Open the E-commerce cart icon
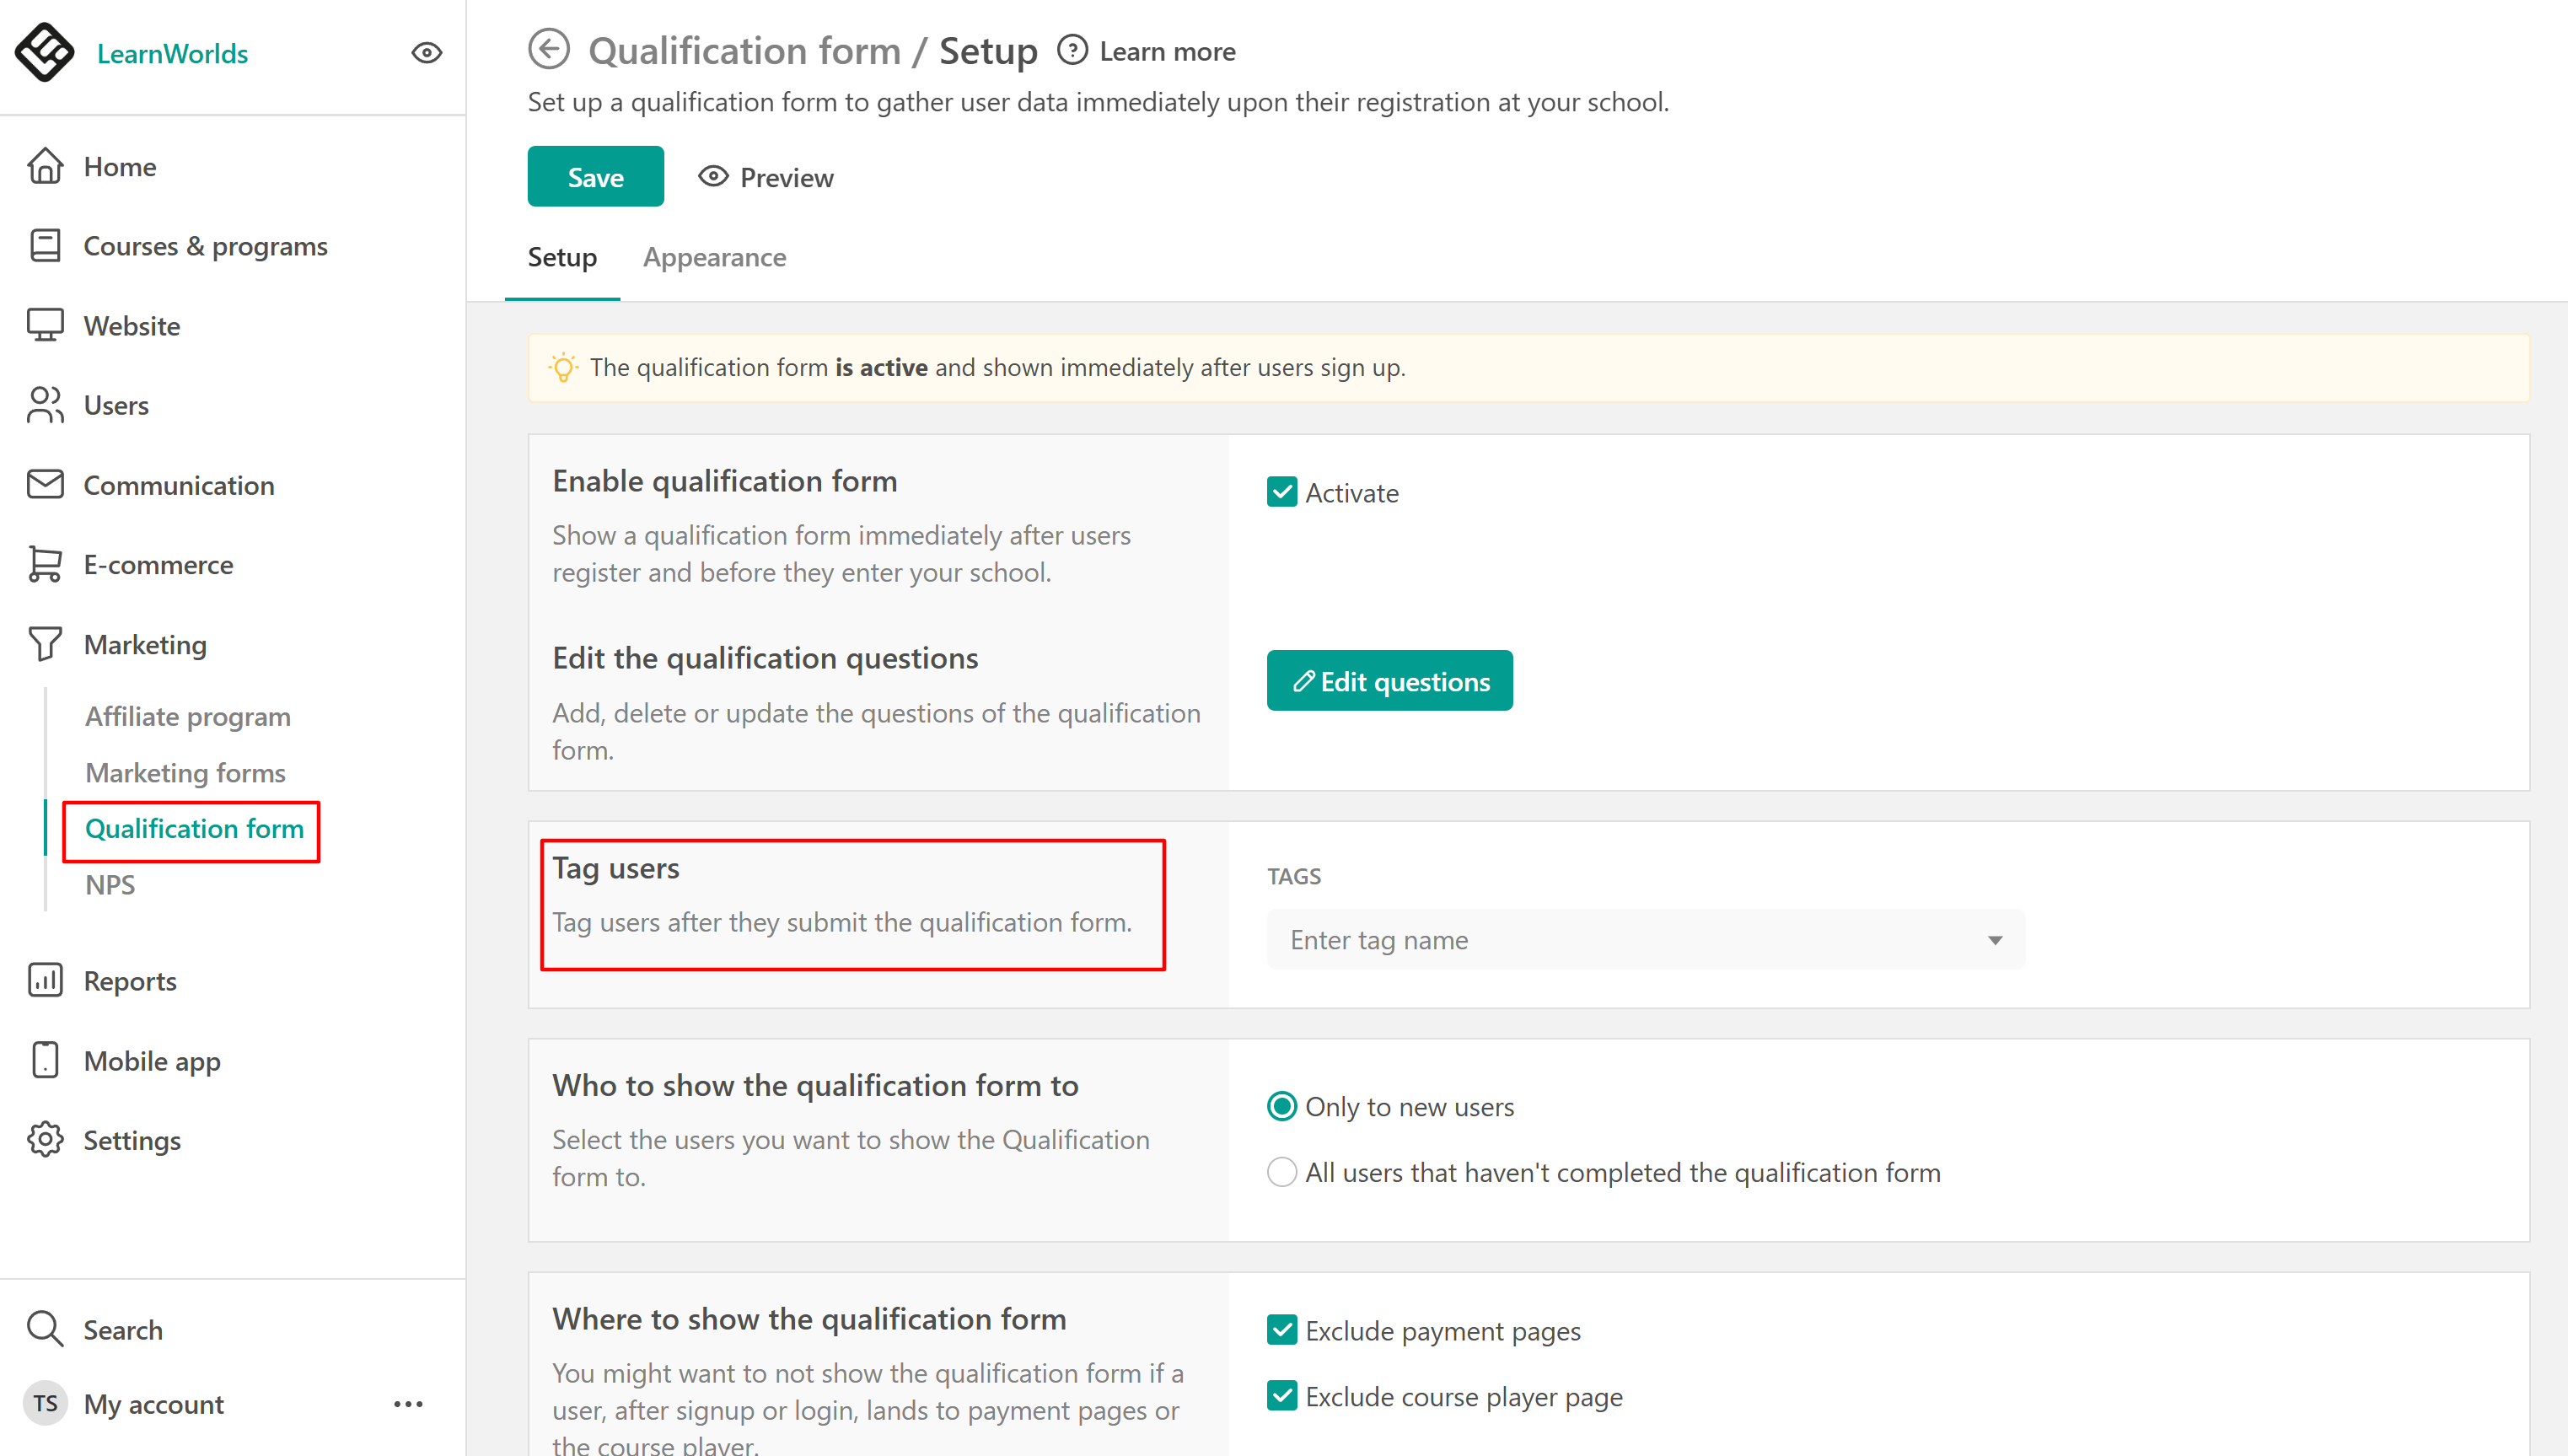 (45, 564)
